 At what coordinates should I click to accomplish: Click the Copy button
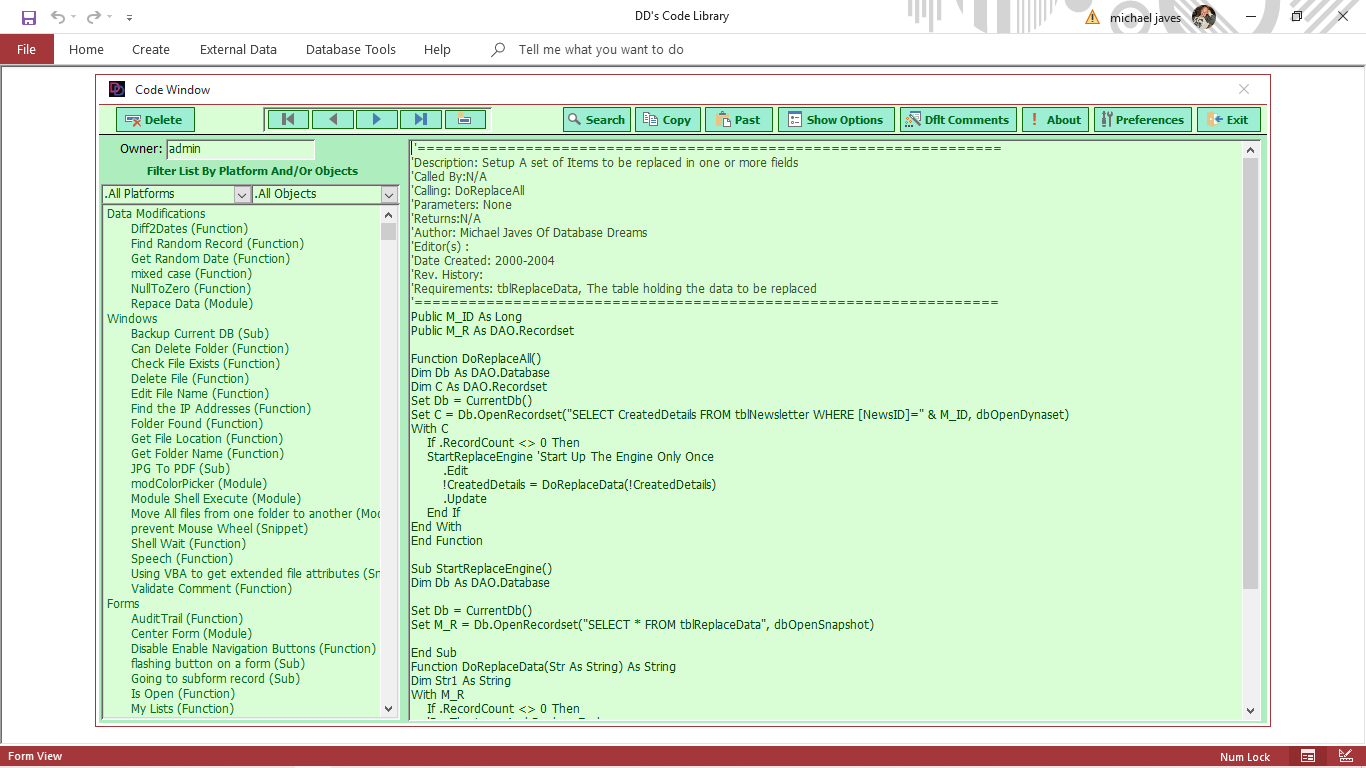point(668,120)
